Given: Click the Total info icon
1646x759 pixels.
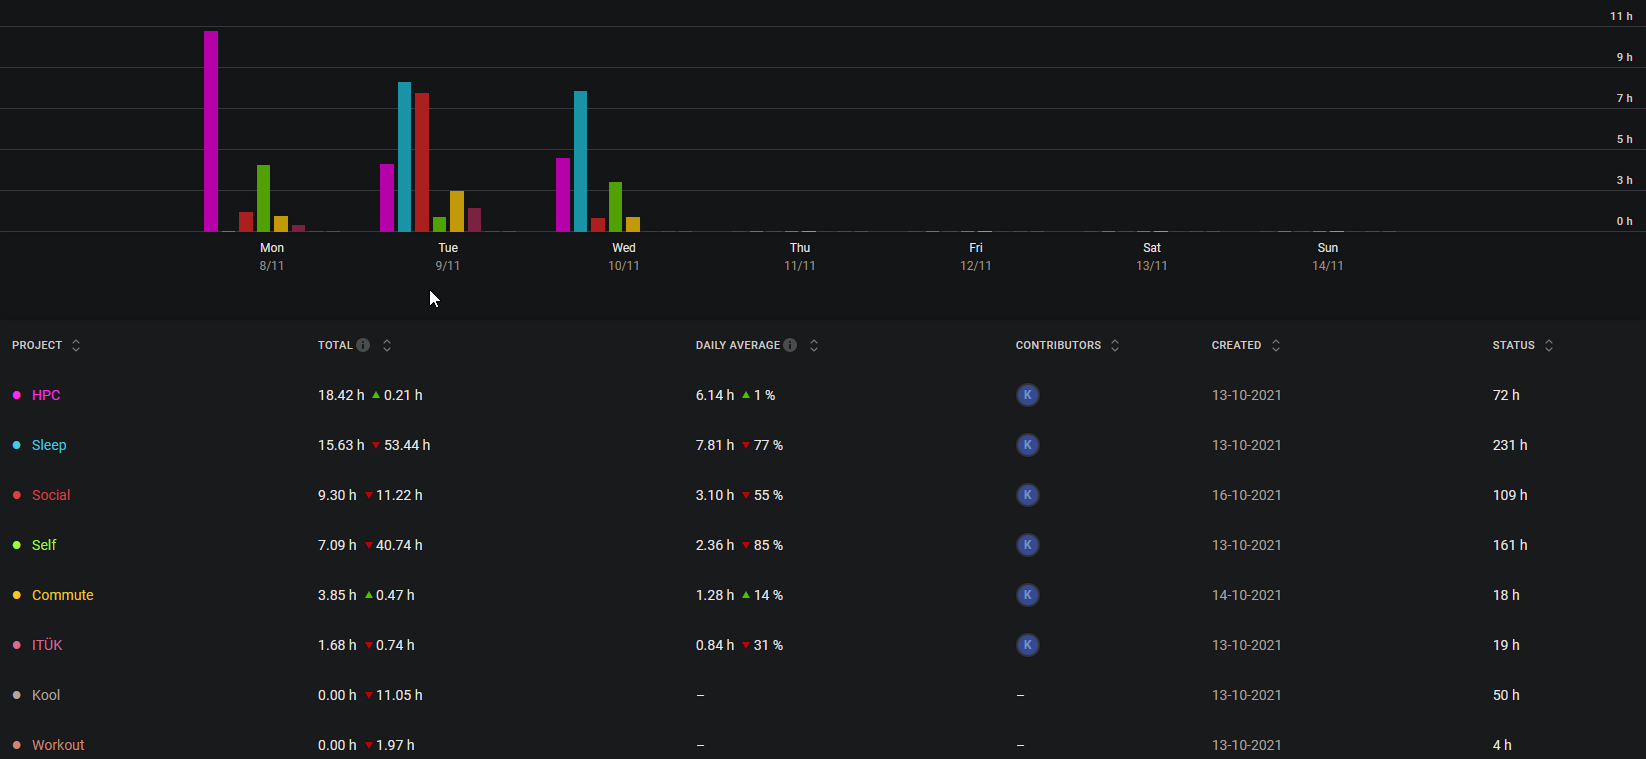Looking at the screenshot, I should [363, 345].
